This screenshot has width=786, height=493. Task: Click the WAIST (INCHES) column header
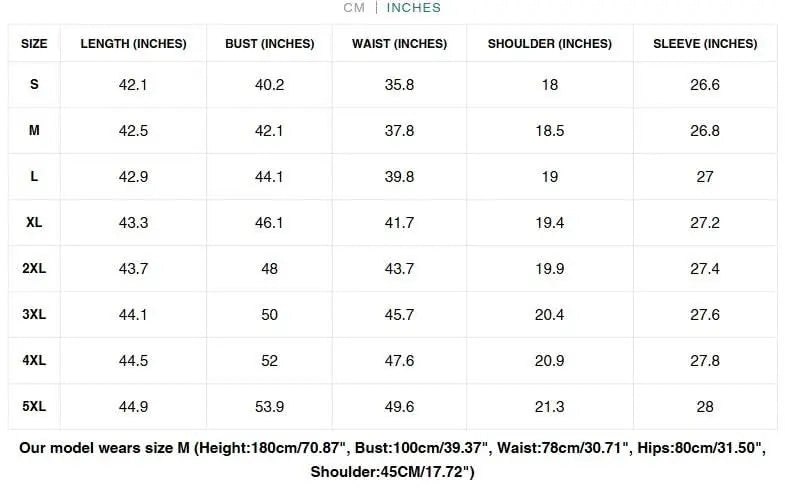(399, 44)
